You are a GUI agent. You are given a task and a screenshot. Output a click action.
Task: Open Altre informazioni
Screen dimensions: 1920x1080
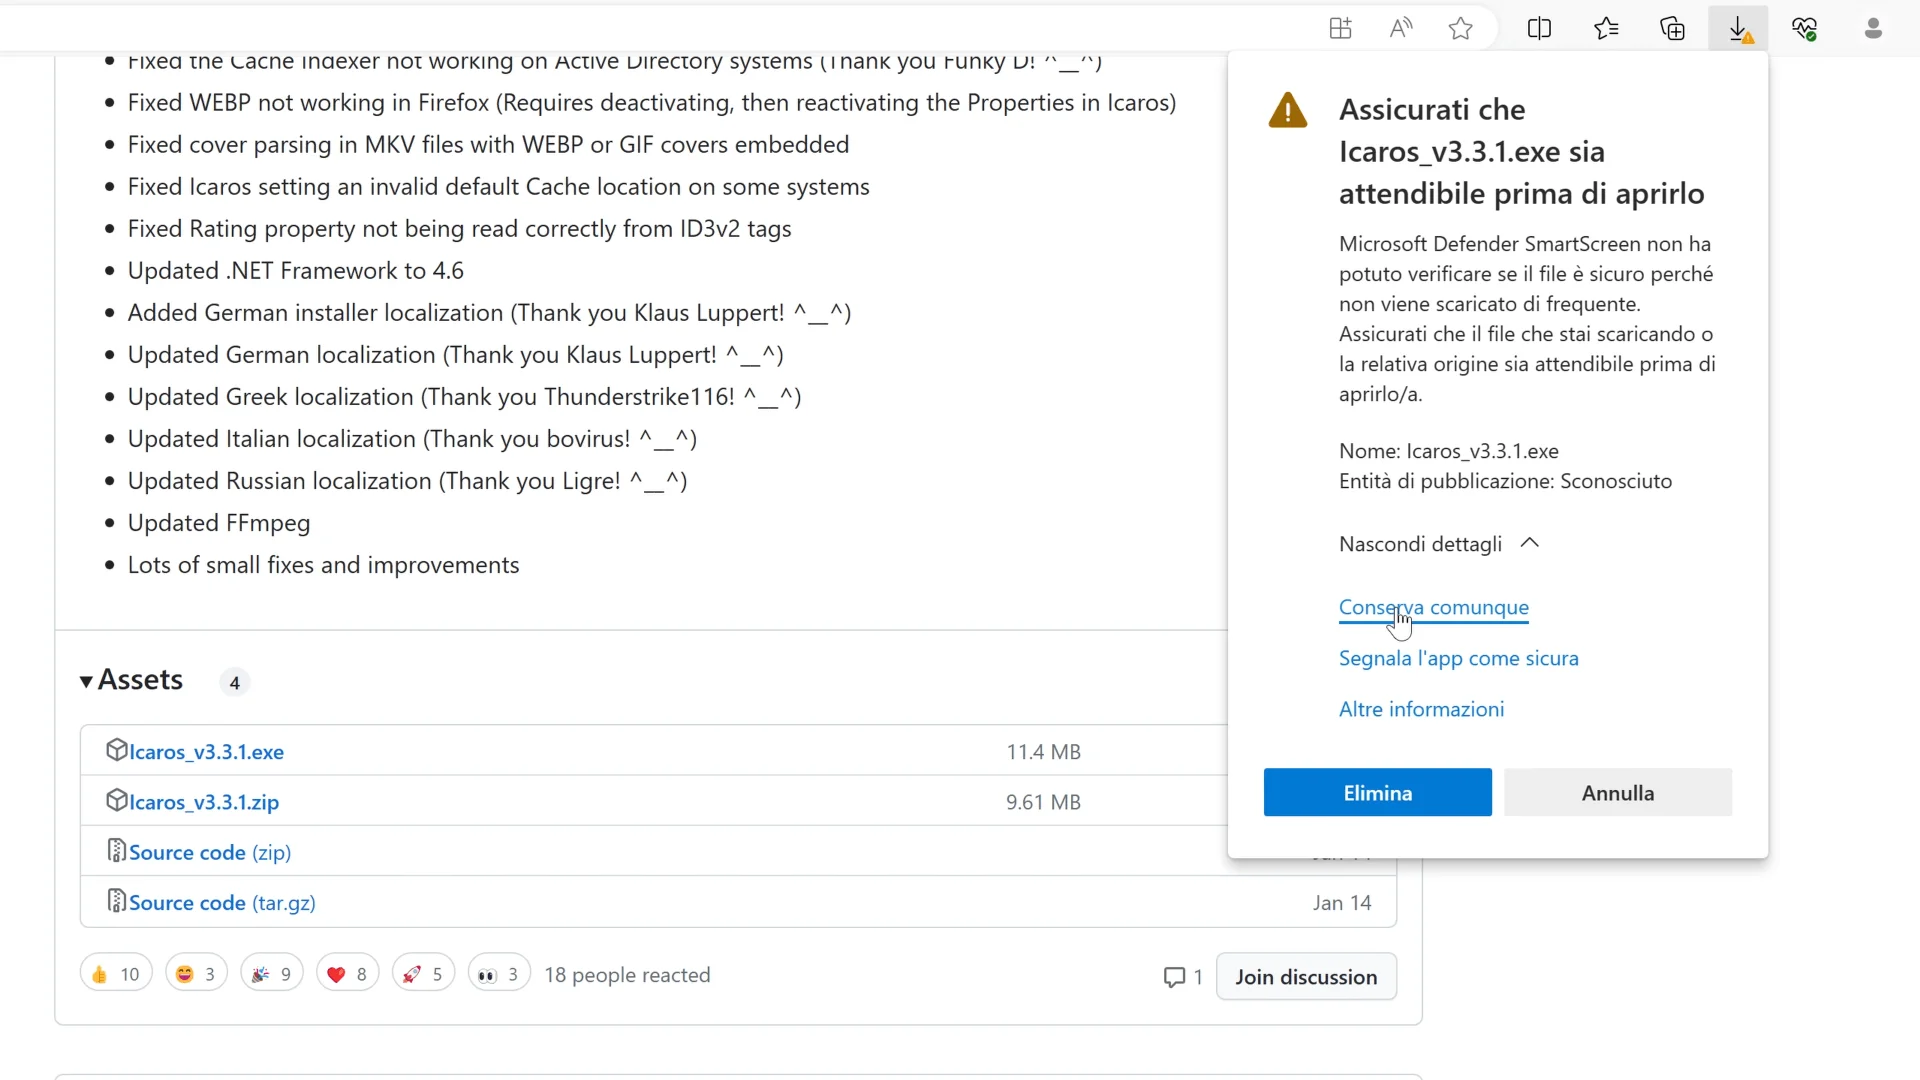point(1421,709)
